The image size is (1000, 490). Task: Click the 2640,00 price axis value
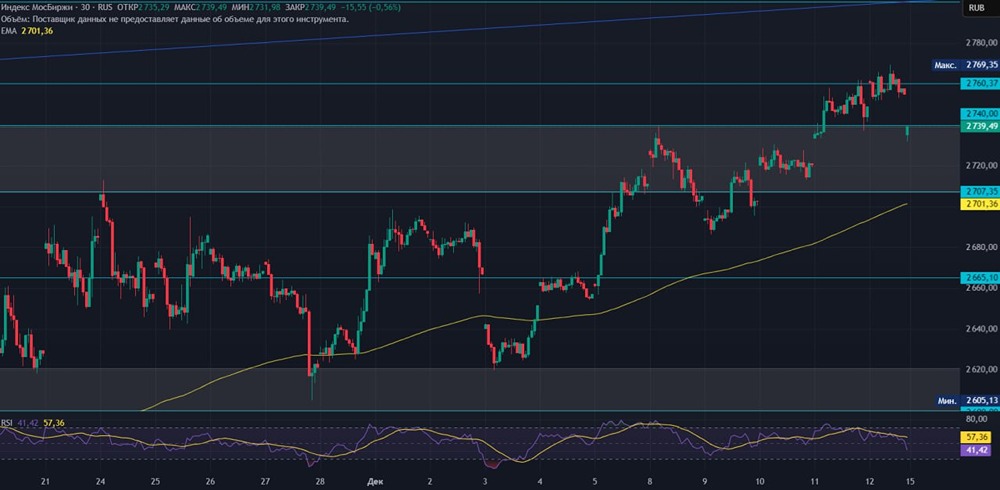pyautogui.click(x=982, y=329)
